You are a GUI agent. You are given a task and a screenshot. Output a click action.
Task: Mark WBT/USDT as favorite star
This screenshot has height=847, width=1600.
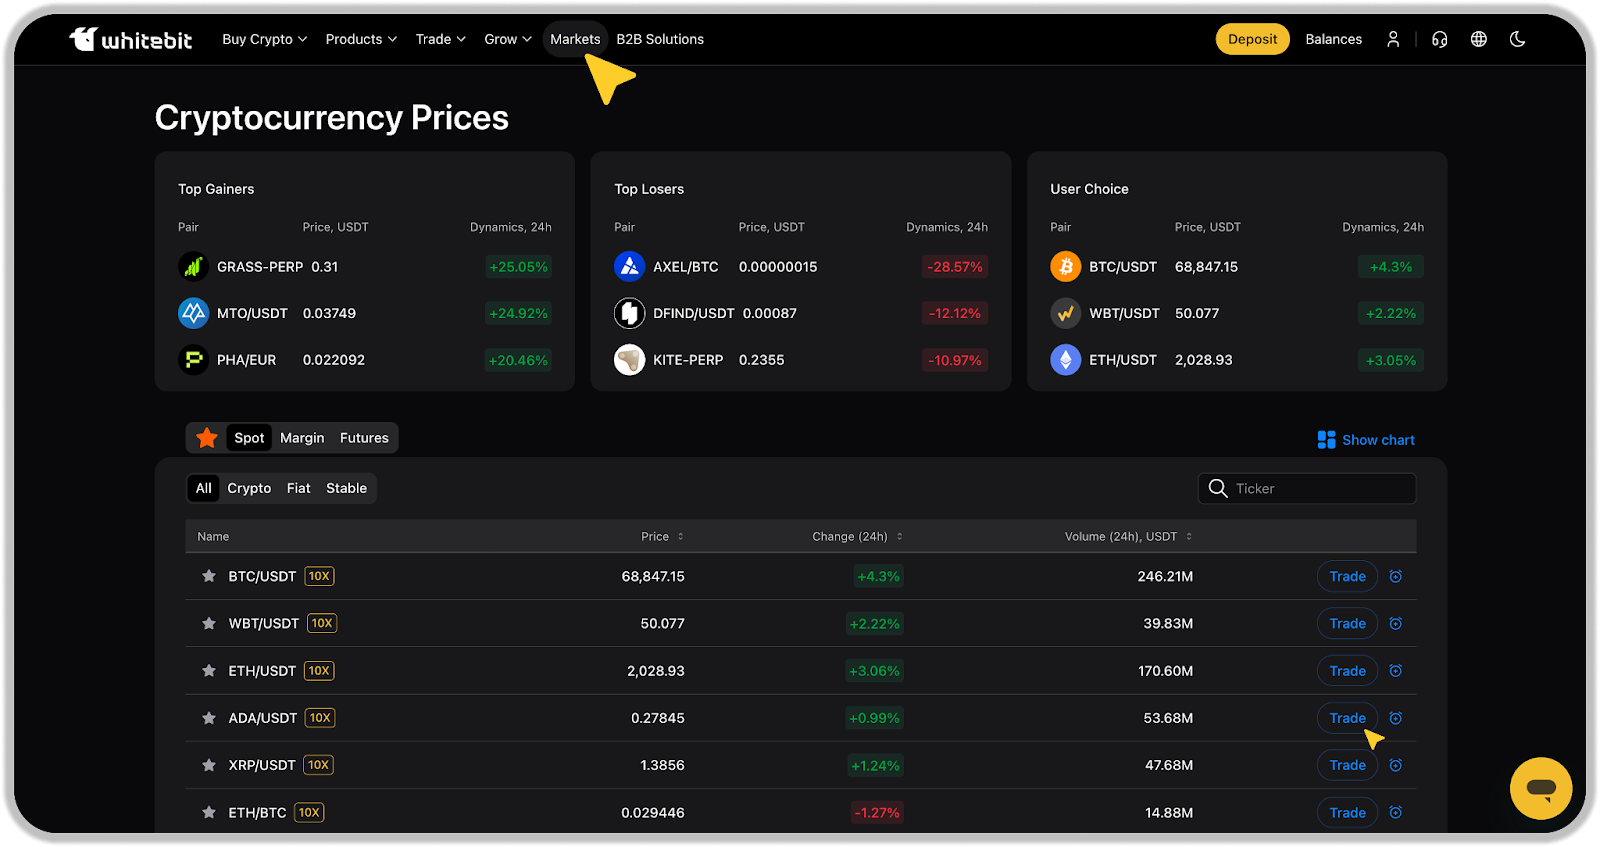(209, 623)
